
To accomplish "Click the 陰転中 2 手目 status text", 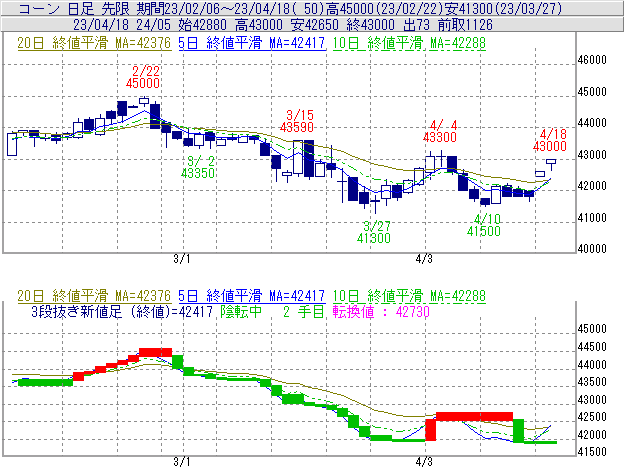I will point(272,311).
